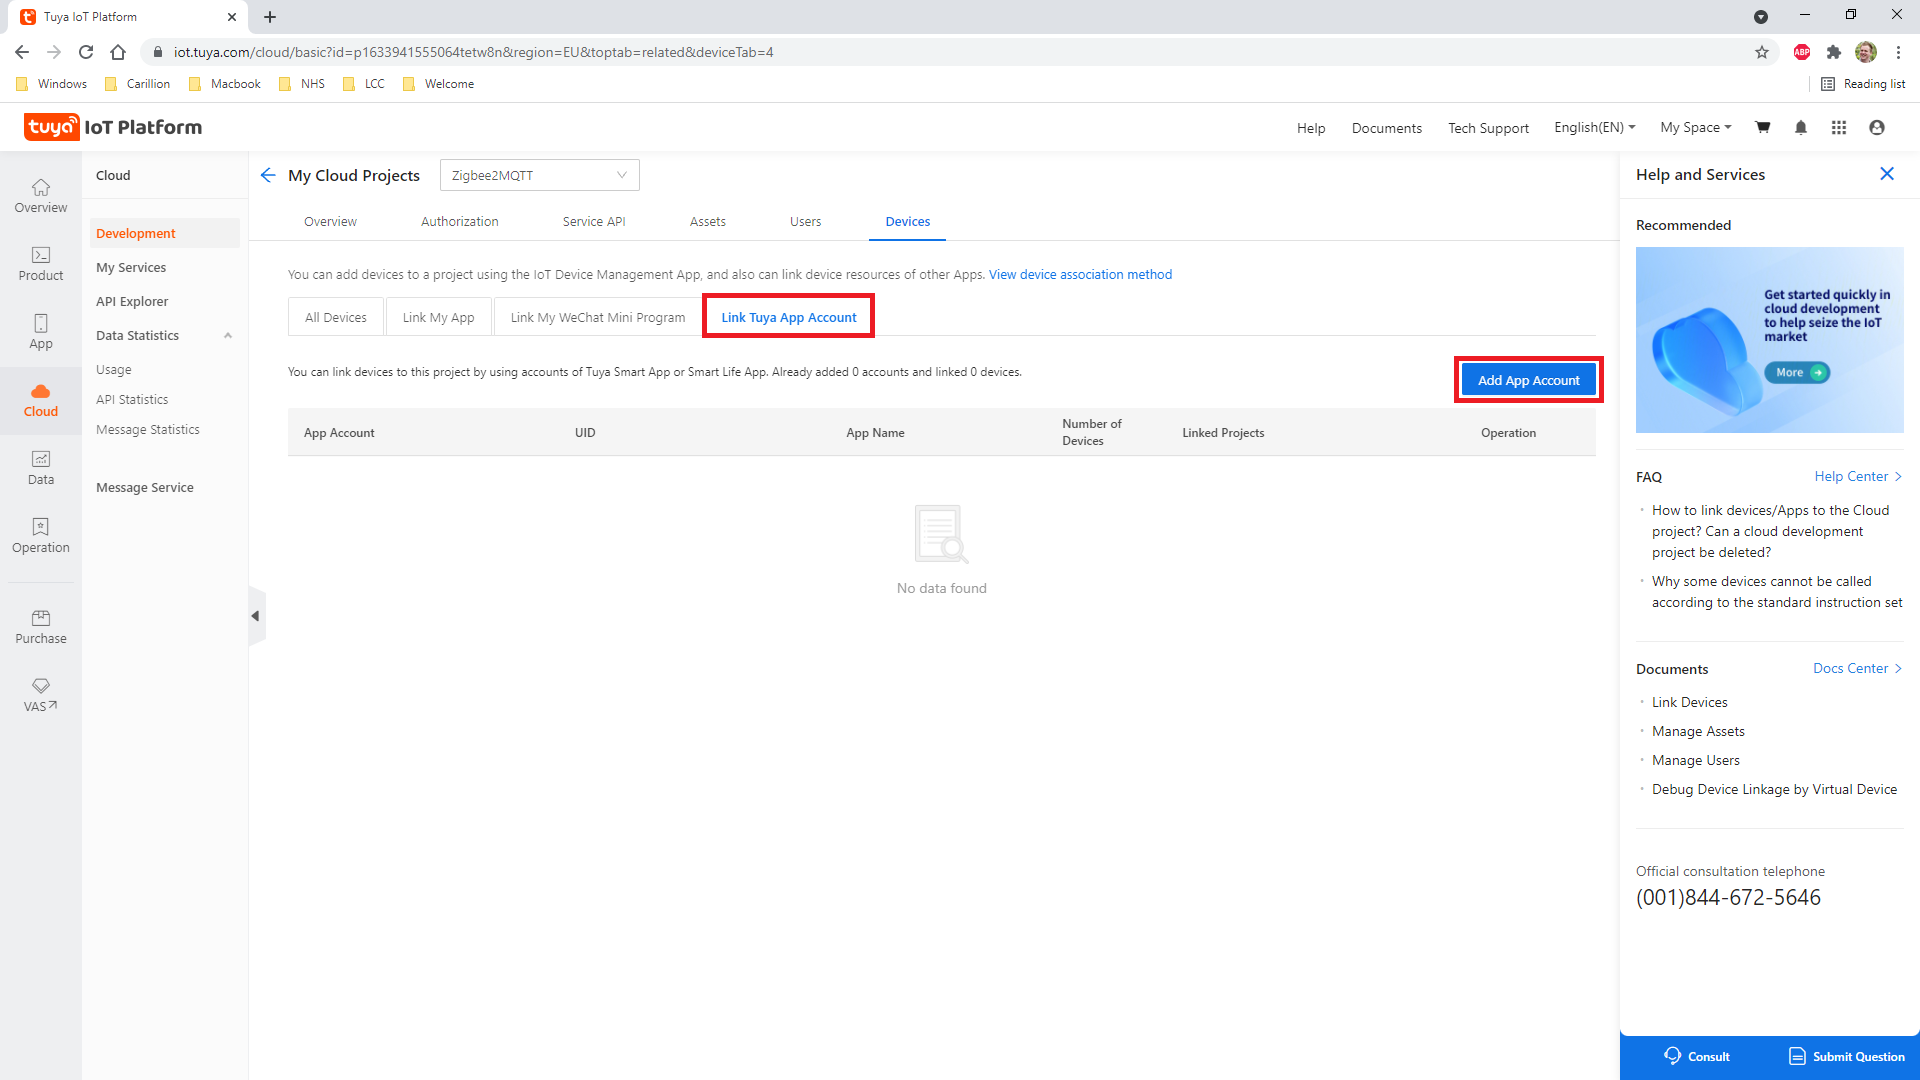This screenshot has height=1080, width=1920.
Task: Open the Documents header link
Action: 1386,128
